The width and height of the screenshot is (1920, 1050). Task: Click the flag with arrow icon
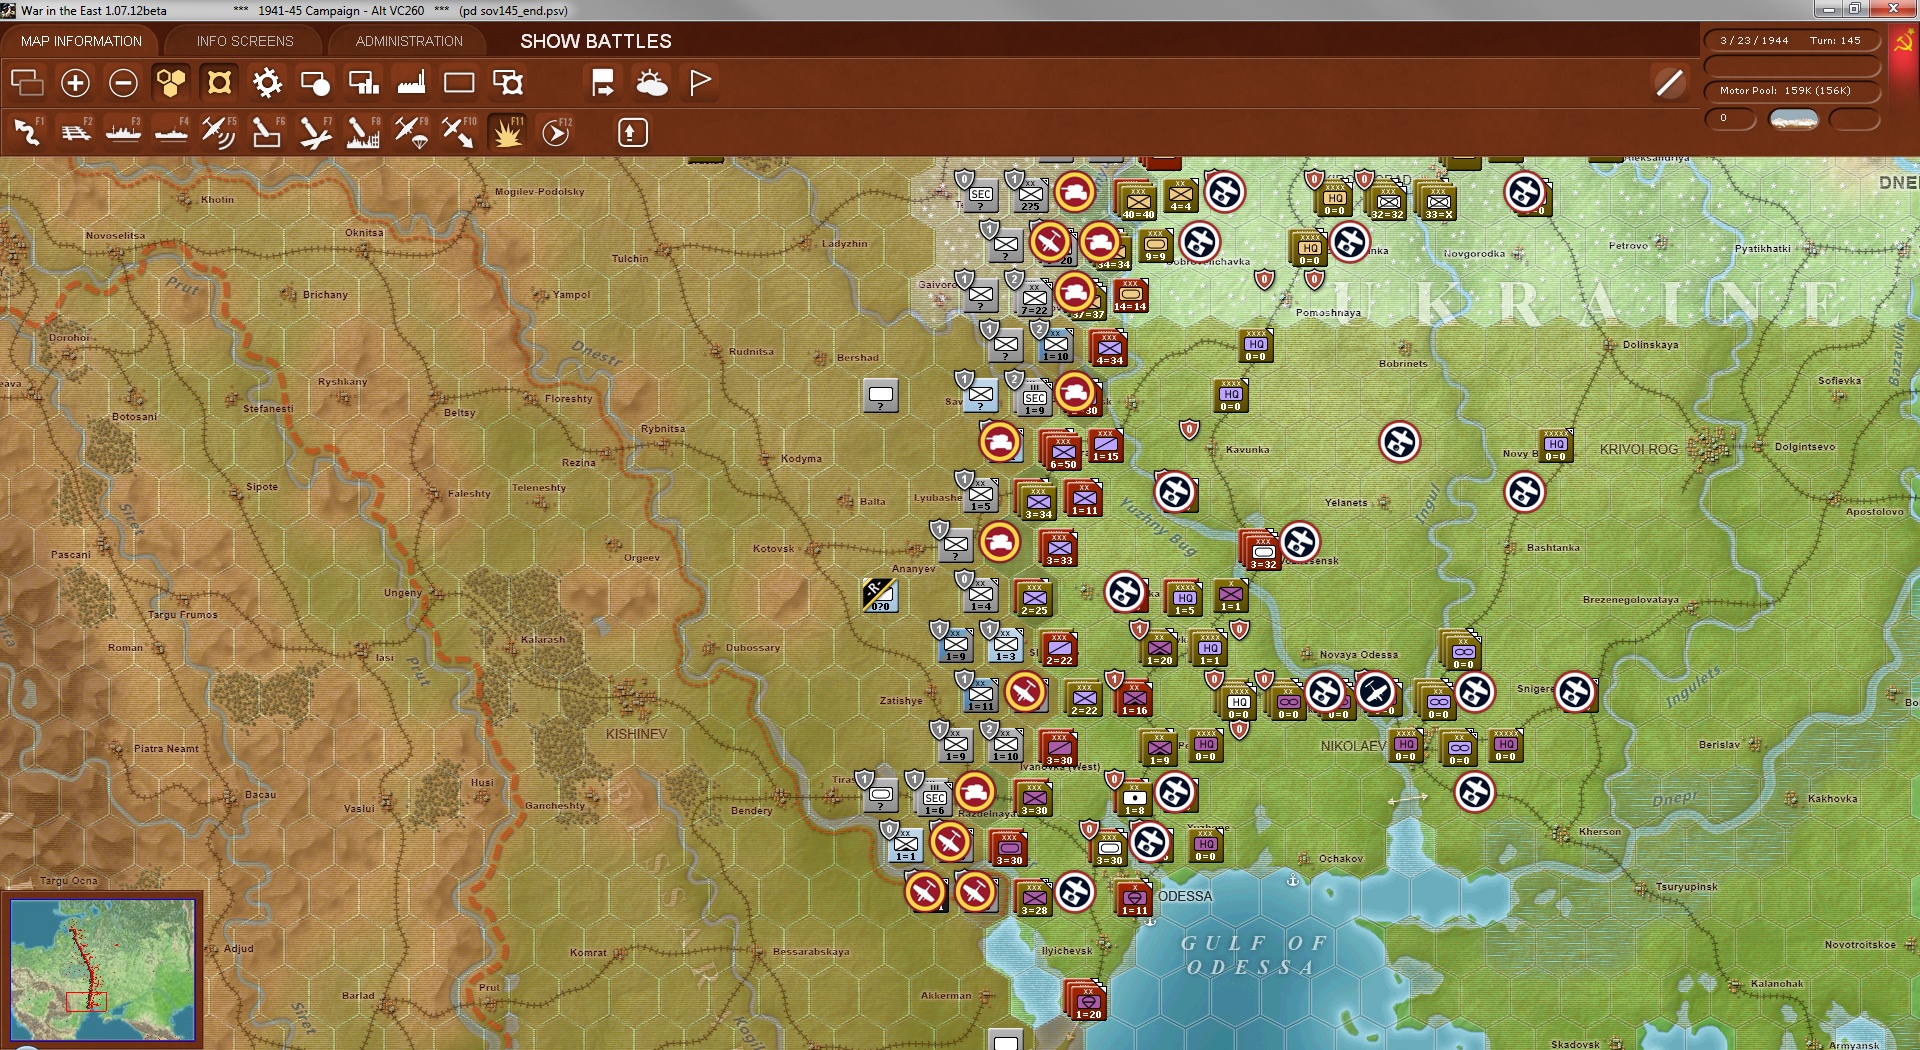click(x=603, y=83)
